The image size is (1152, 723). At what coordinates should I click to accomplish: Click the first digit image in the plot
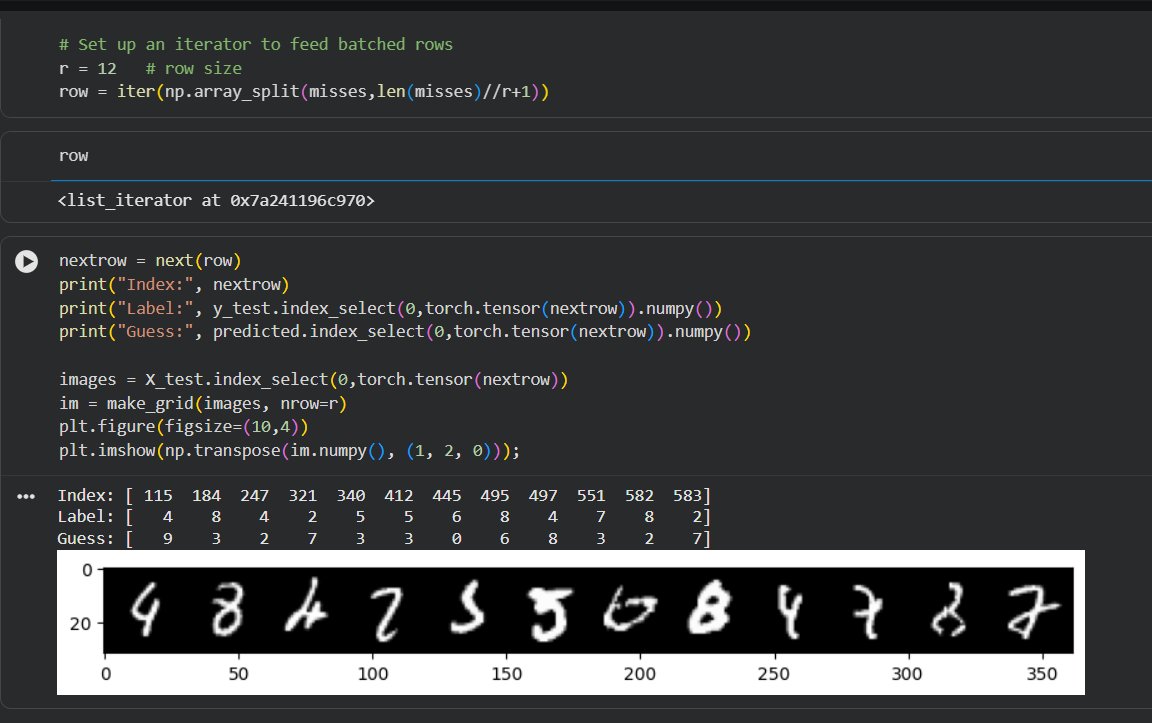pos(145,610)
